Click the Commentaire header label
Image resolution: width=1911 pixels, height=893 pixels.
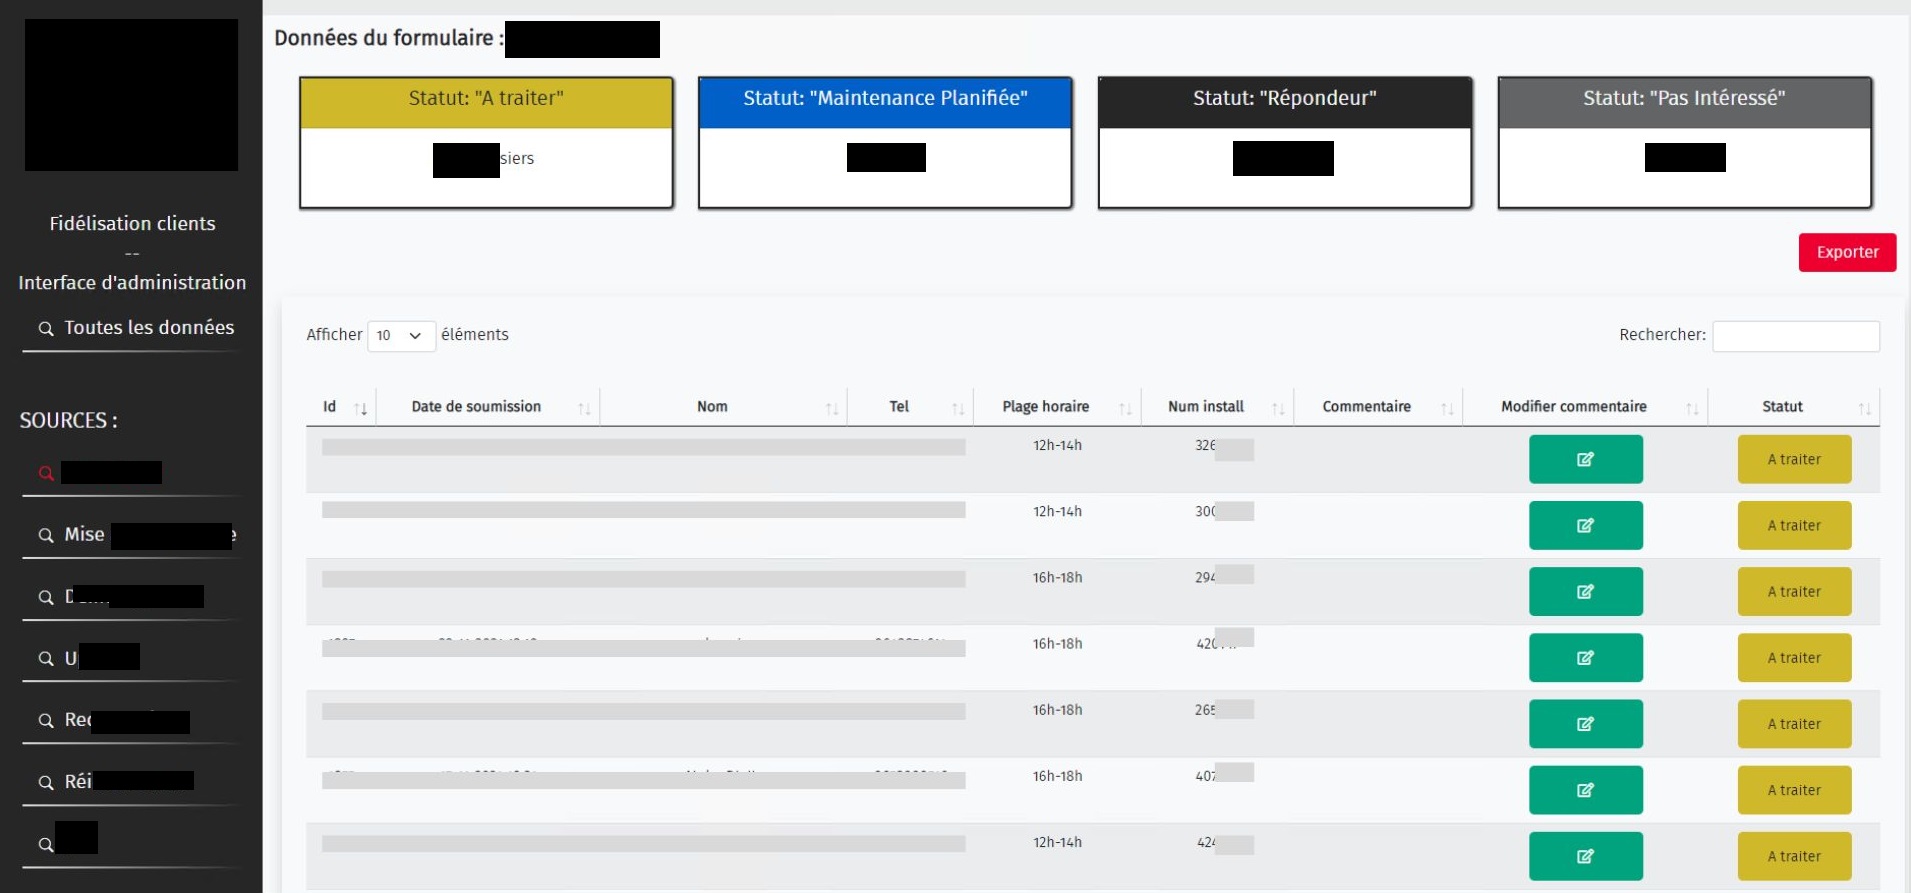(x=1367, y=407)
